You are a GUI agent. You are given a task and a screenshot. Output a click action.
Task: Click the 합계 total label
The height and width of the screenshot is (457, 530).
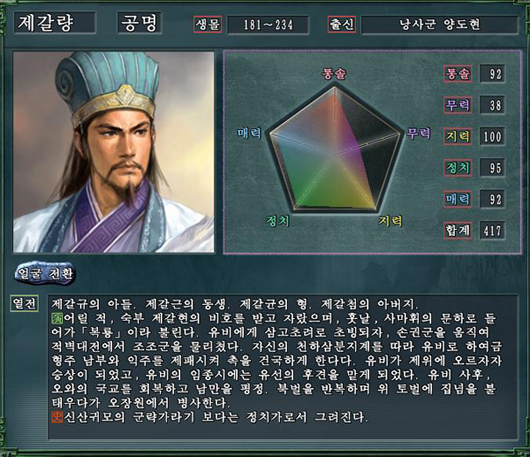tap(458, 231)
